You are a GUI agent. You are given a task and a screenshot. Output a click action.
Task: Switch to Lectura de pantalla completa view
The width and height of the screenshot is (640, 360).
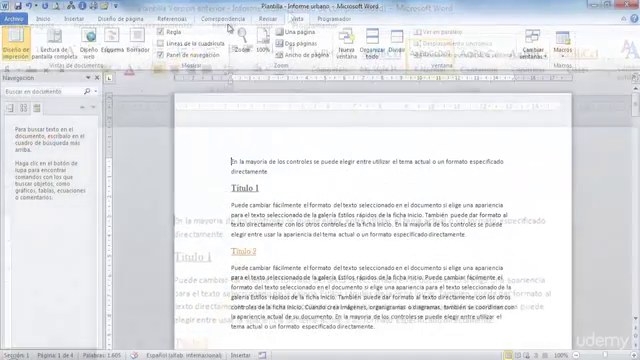point(54,43)
